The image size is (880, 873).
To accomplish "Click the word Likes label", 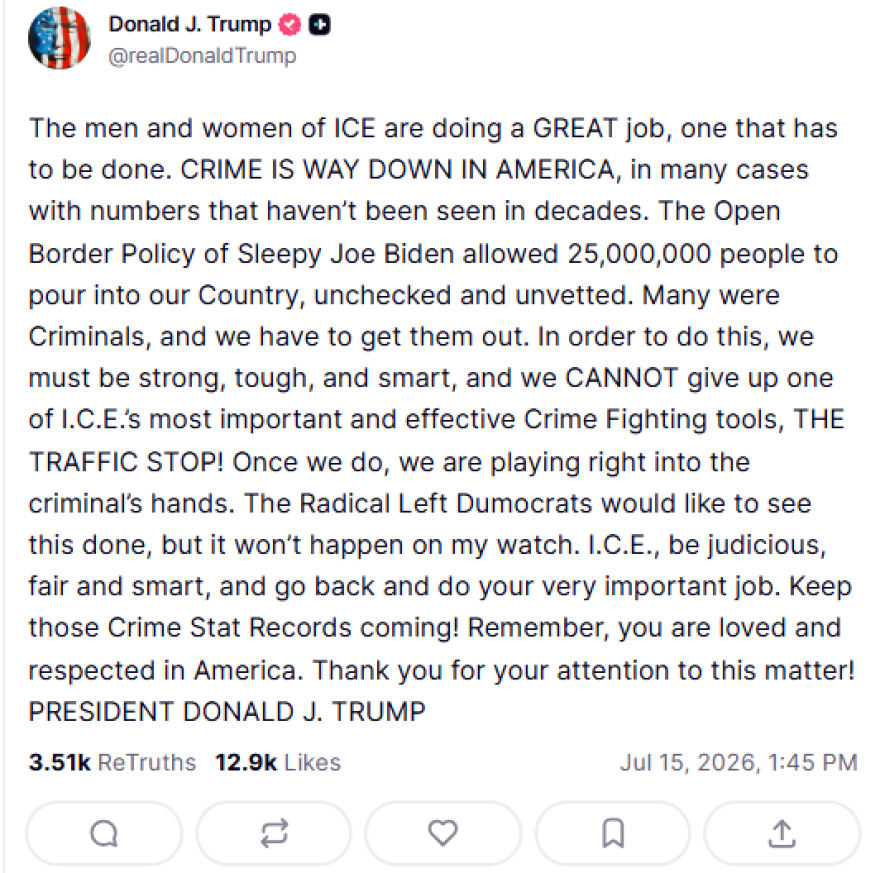I will tap(313, 762).
